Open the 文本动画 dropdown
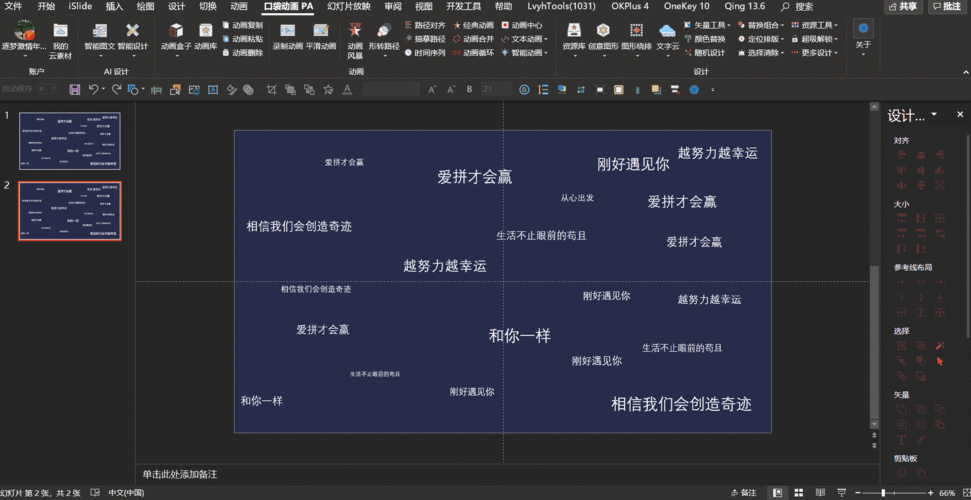Viewport: 971px width, 500px height. point(525,39)
